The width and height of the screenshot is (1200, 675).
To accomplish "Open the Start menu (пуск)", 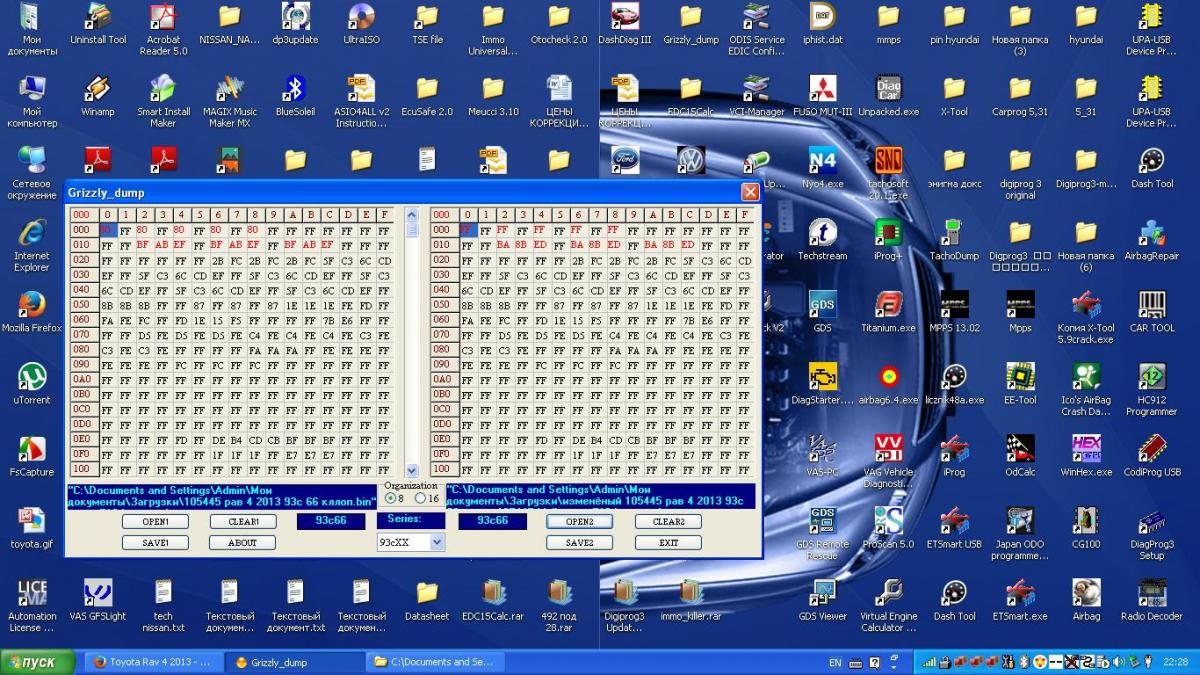I will (38, 662).
